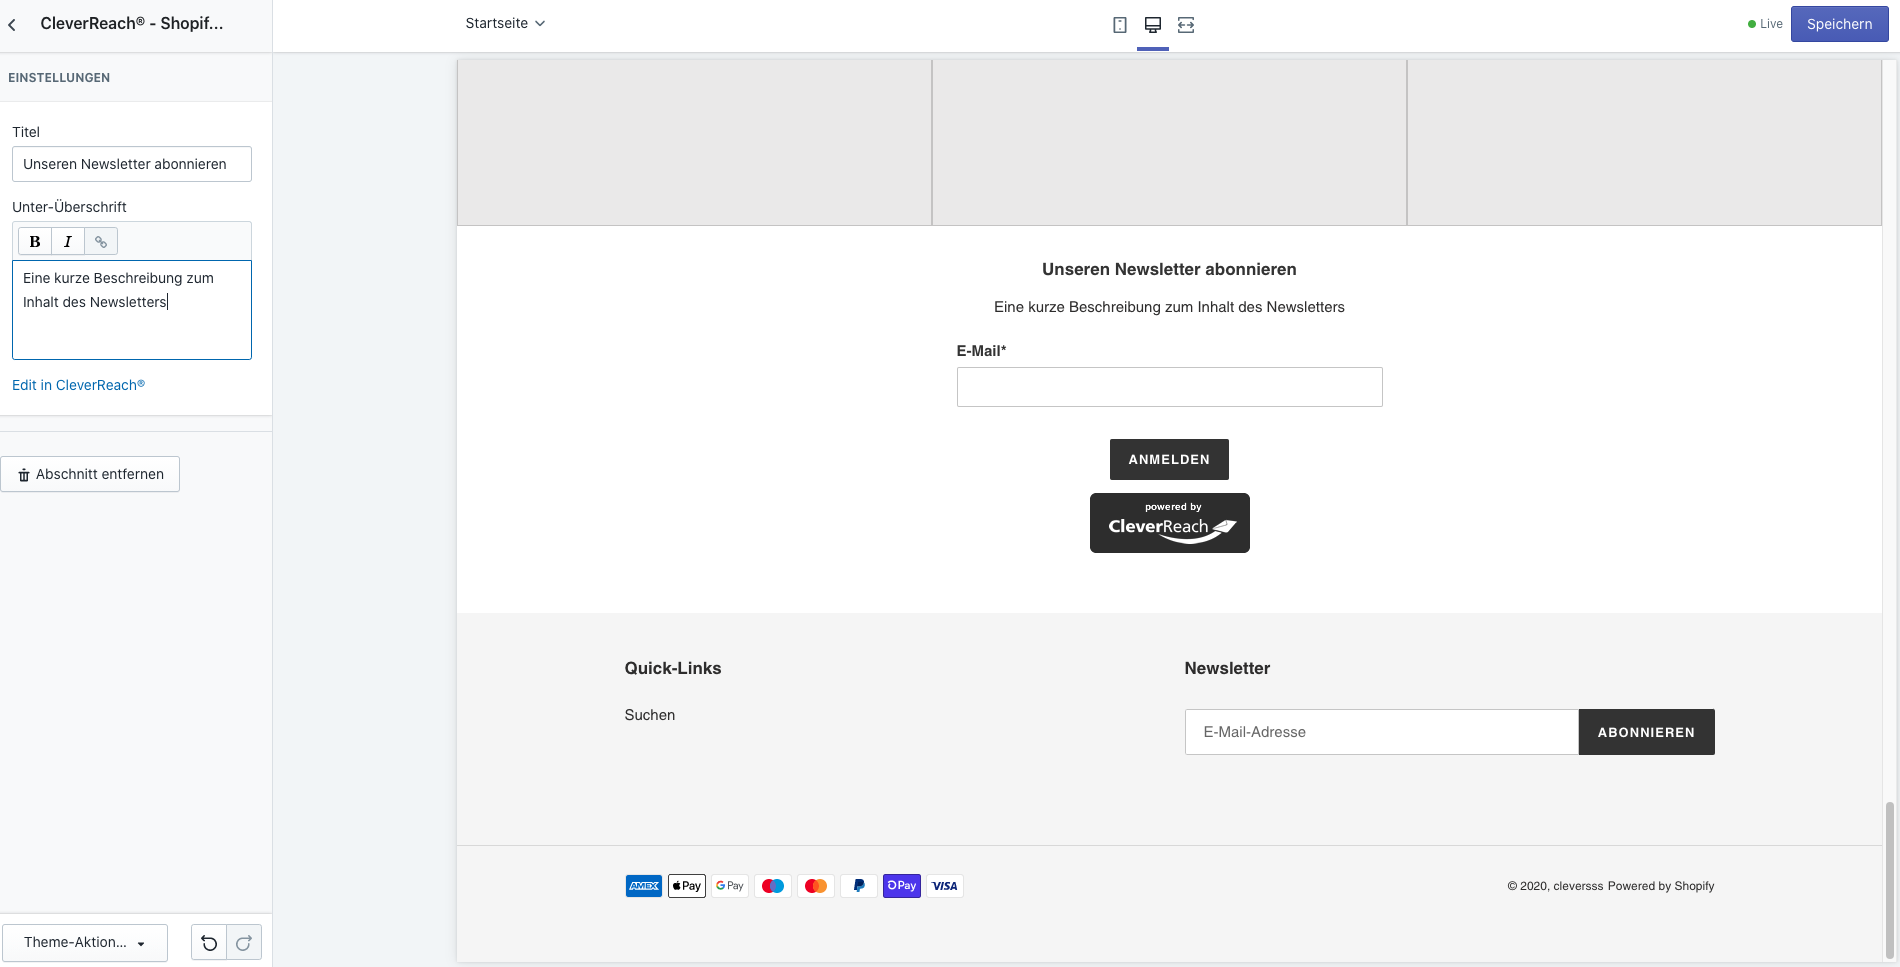The width and height of the screenshot is (1900, 967).
Task: Click the Maestro payment icon
Action: (x=773, y=886)
